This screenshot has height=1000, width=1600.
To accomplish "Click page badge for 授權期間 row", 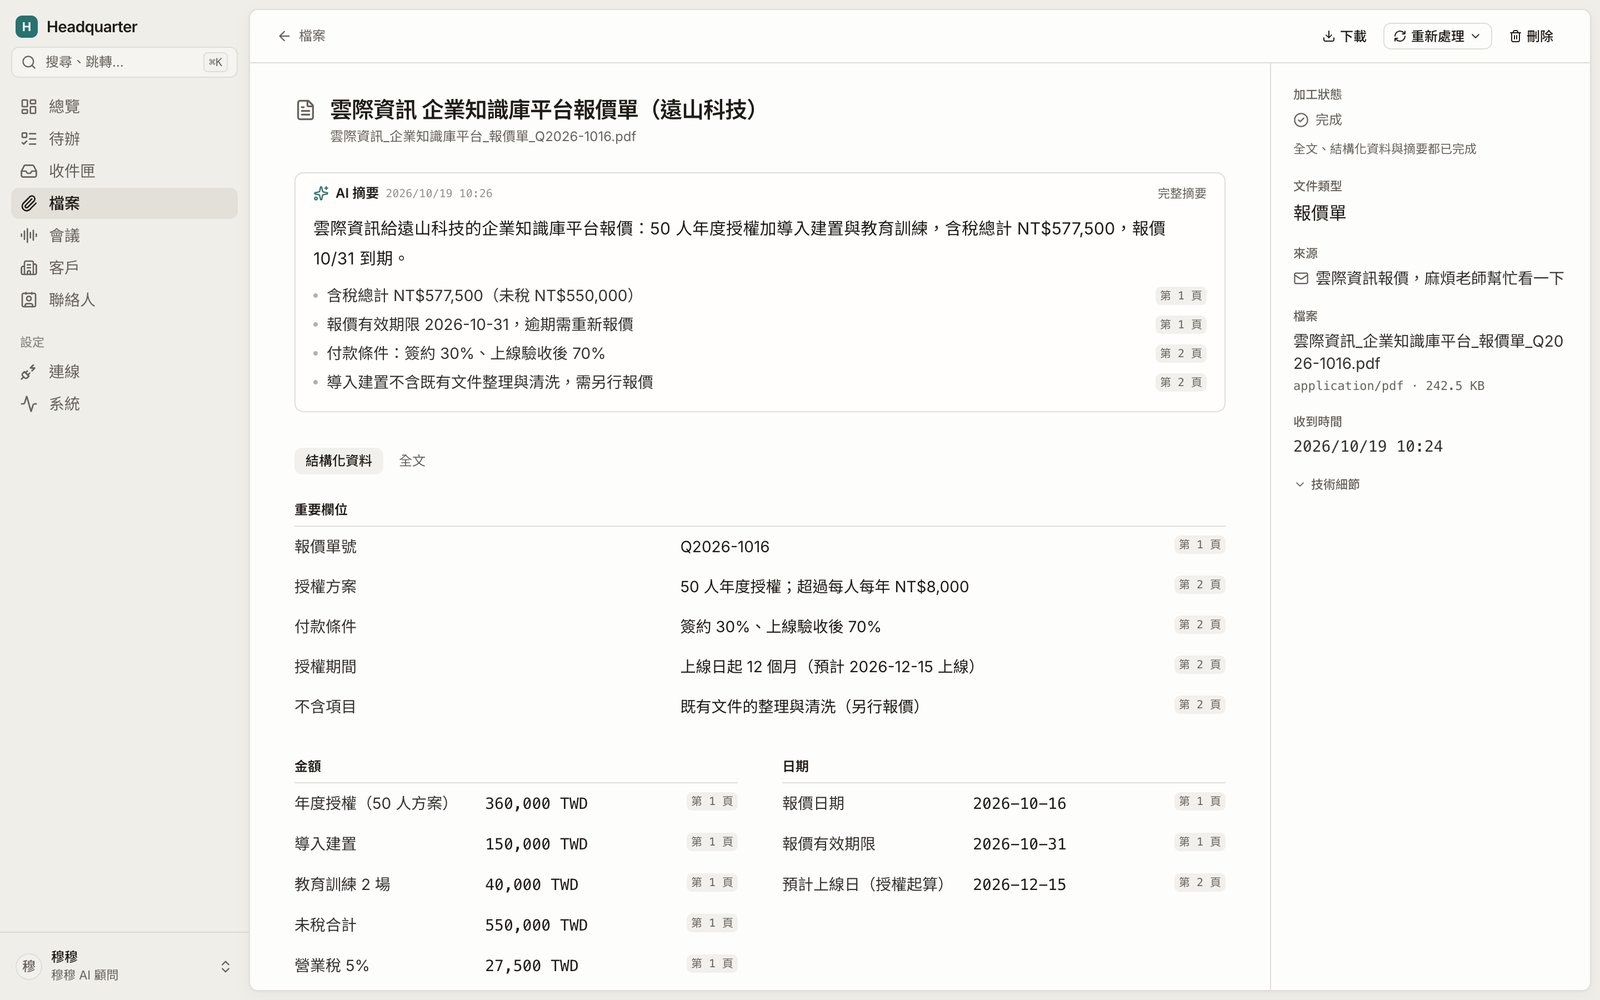I will point(1200,665).
